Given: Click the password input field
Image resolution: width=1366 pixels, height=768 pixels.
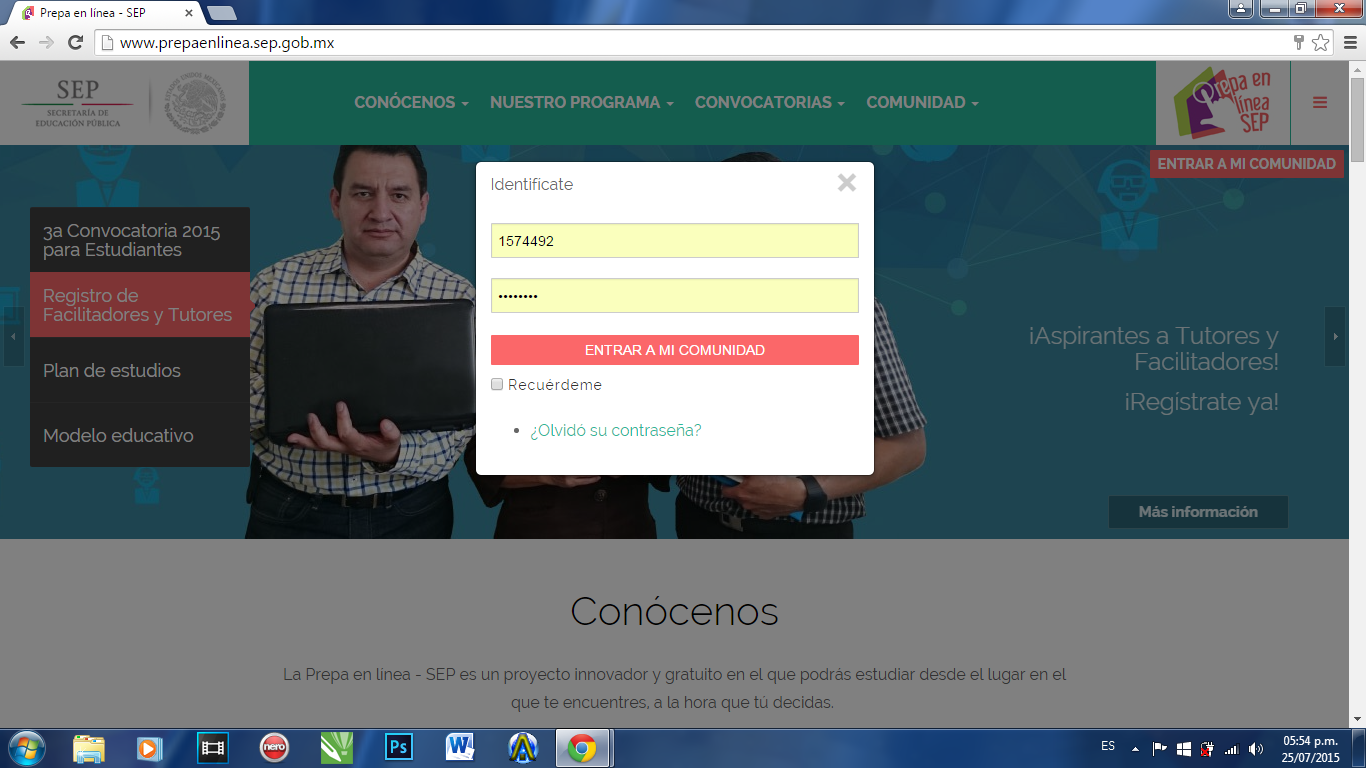Looking at the screenshot, I should (675, 296).
